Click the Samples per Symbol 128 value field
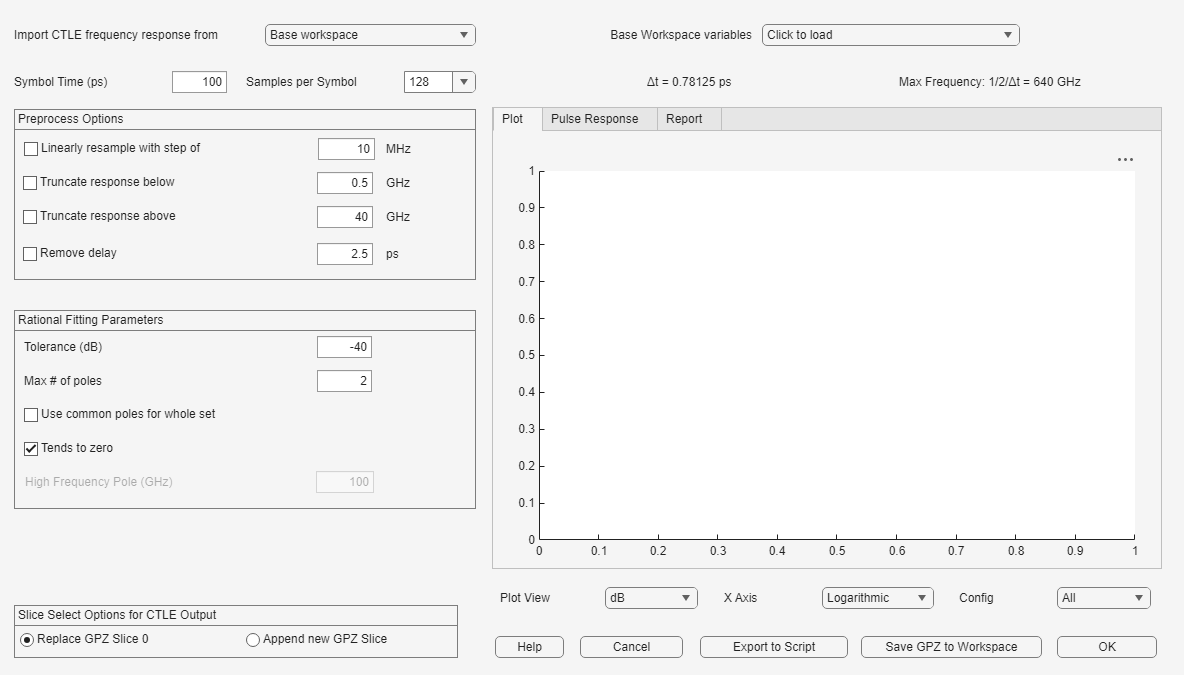Image resolution: width=1184 pixels, height=675 pixels. pos(428,82)
